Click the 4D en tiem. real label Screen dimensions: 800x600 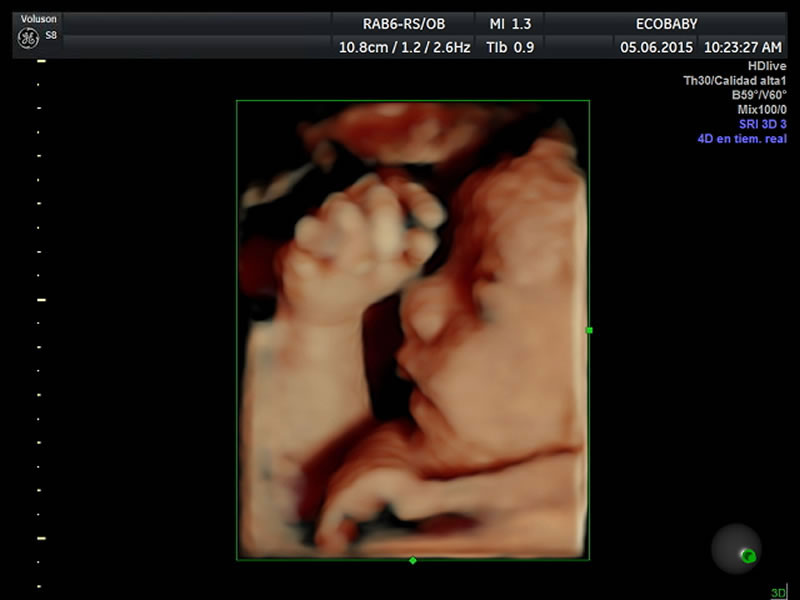(742, 139)
